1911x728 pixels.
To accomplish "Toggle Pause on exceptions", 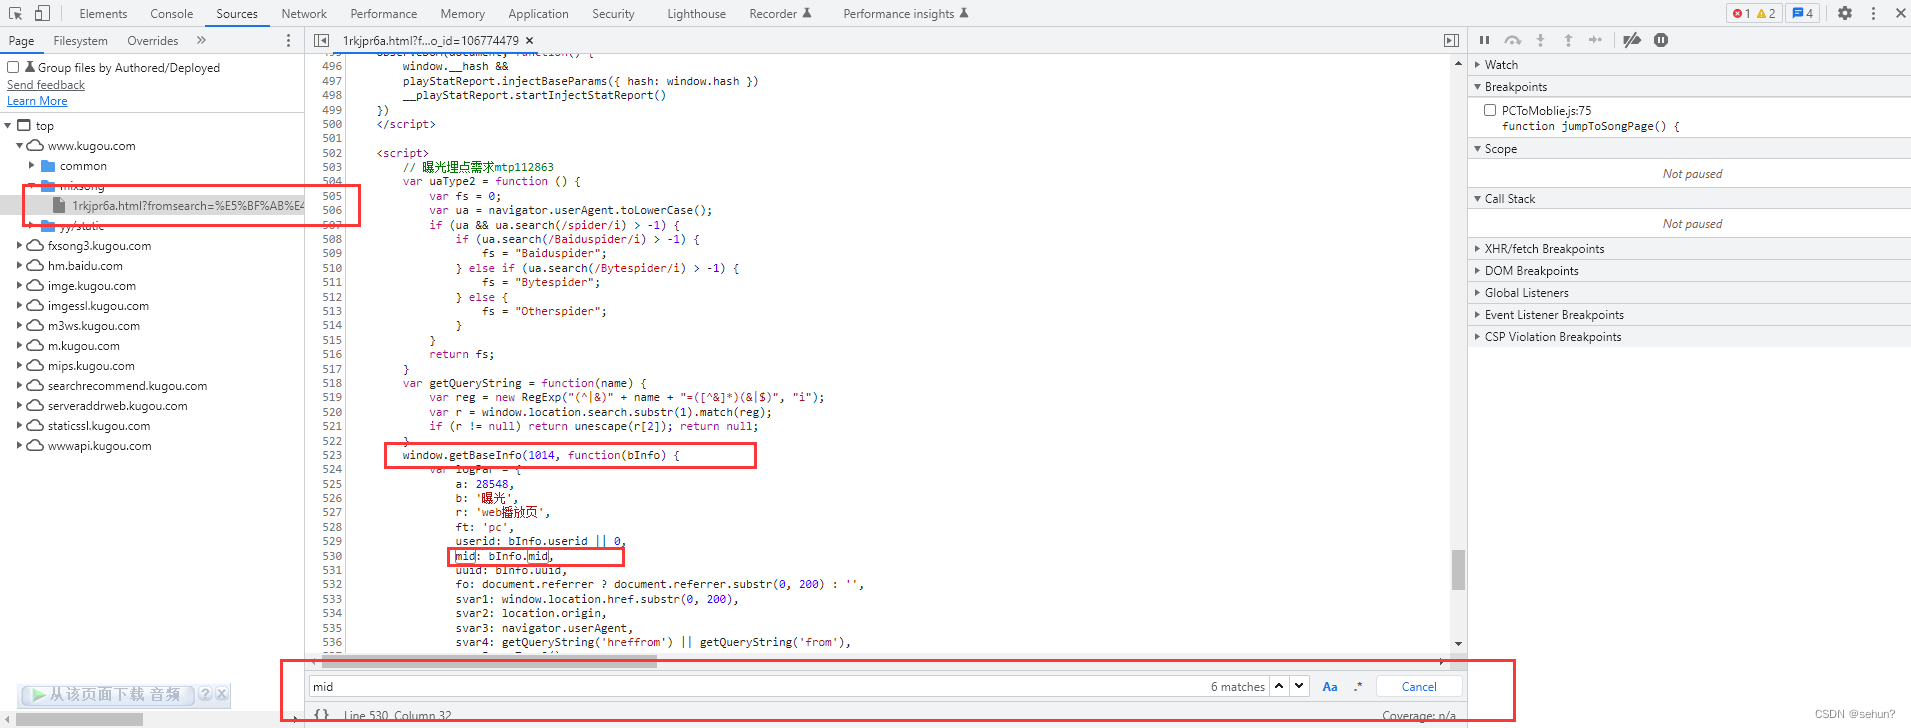I will click(1661, 40).
